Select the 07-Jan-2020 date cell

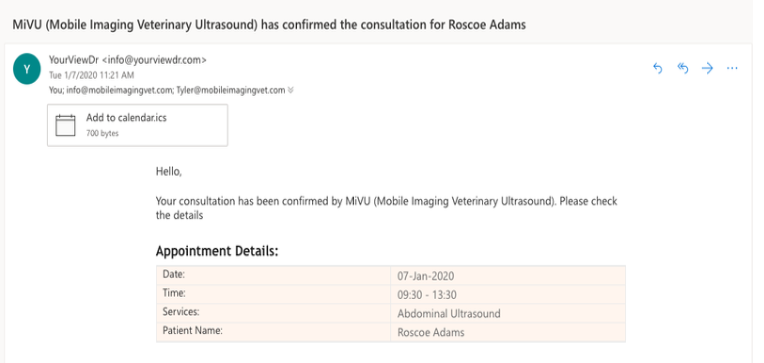pos(508,276)
